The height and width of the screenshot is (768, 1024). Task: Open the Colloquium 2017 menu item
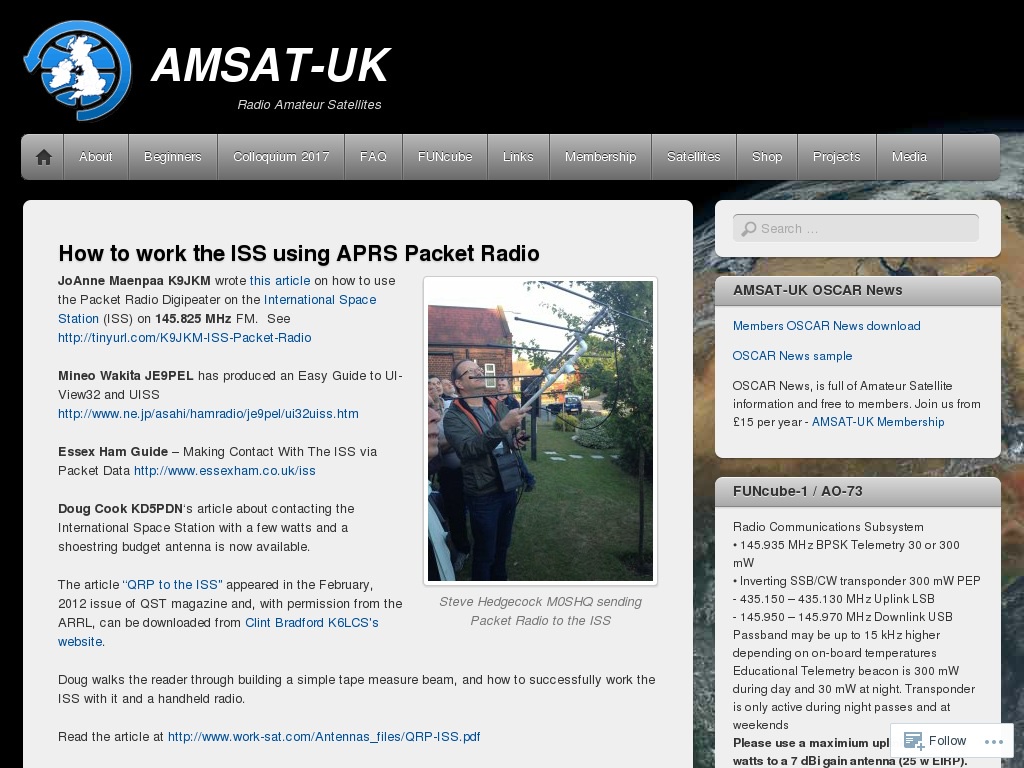click(x=281, y=157)
